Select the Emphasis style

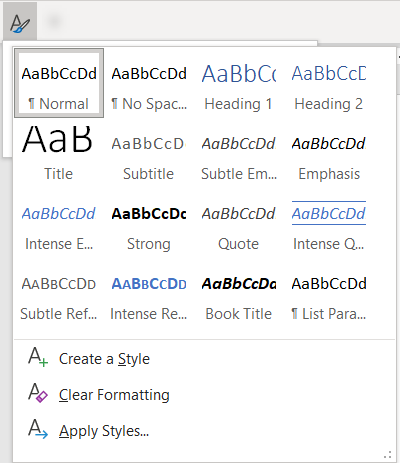[329, 153]
